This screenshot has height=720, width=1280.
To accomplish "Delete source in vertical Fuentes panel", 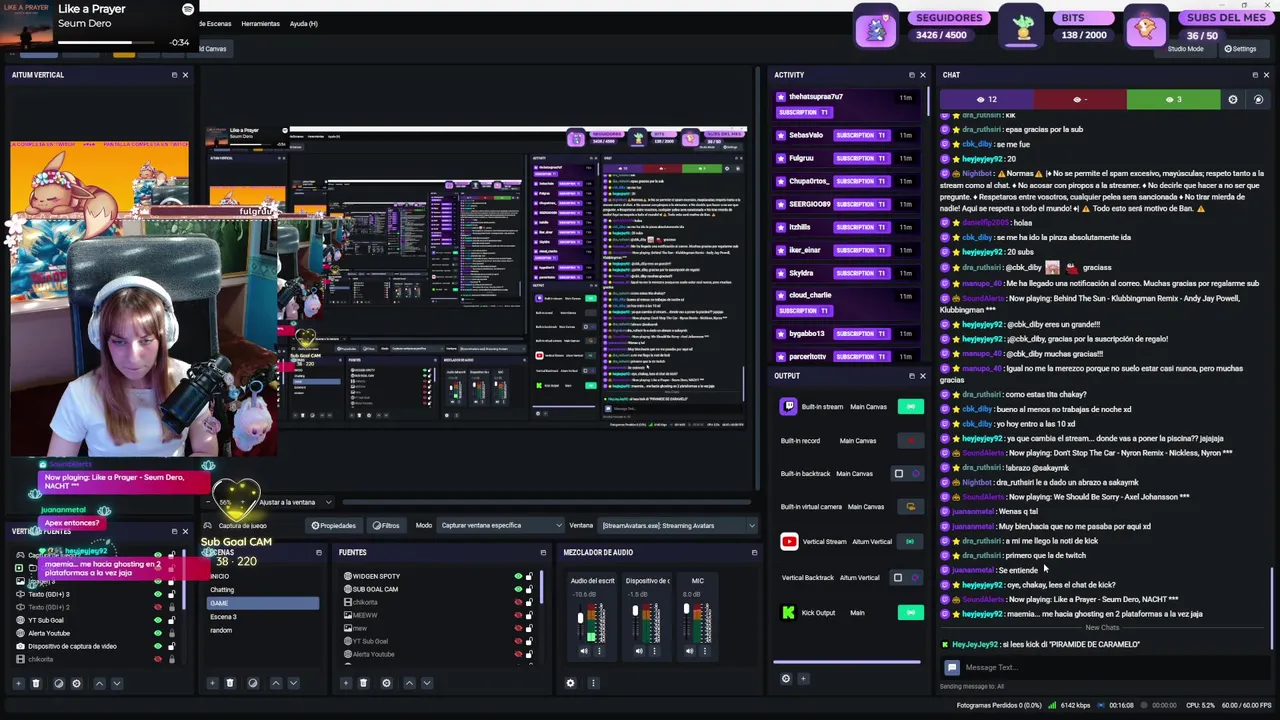I will 36,683.
